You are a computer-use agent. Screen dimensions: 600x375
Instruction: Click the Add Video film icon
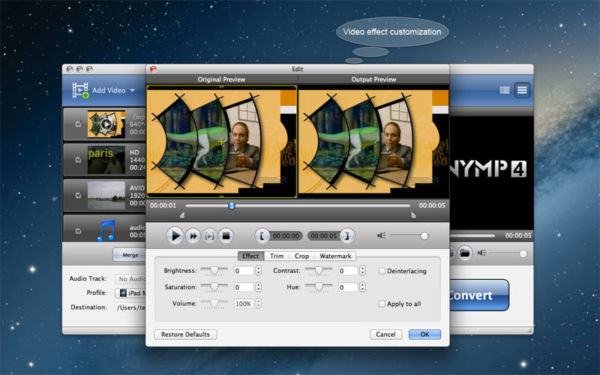click(80, 90)
